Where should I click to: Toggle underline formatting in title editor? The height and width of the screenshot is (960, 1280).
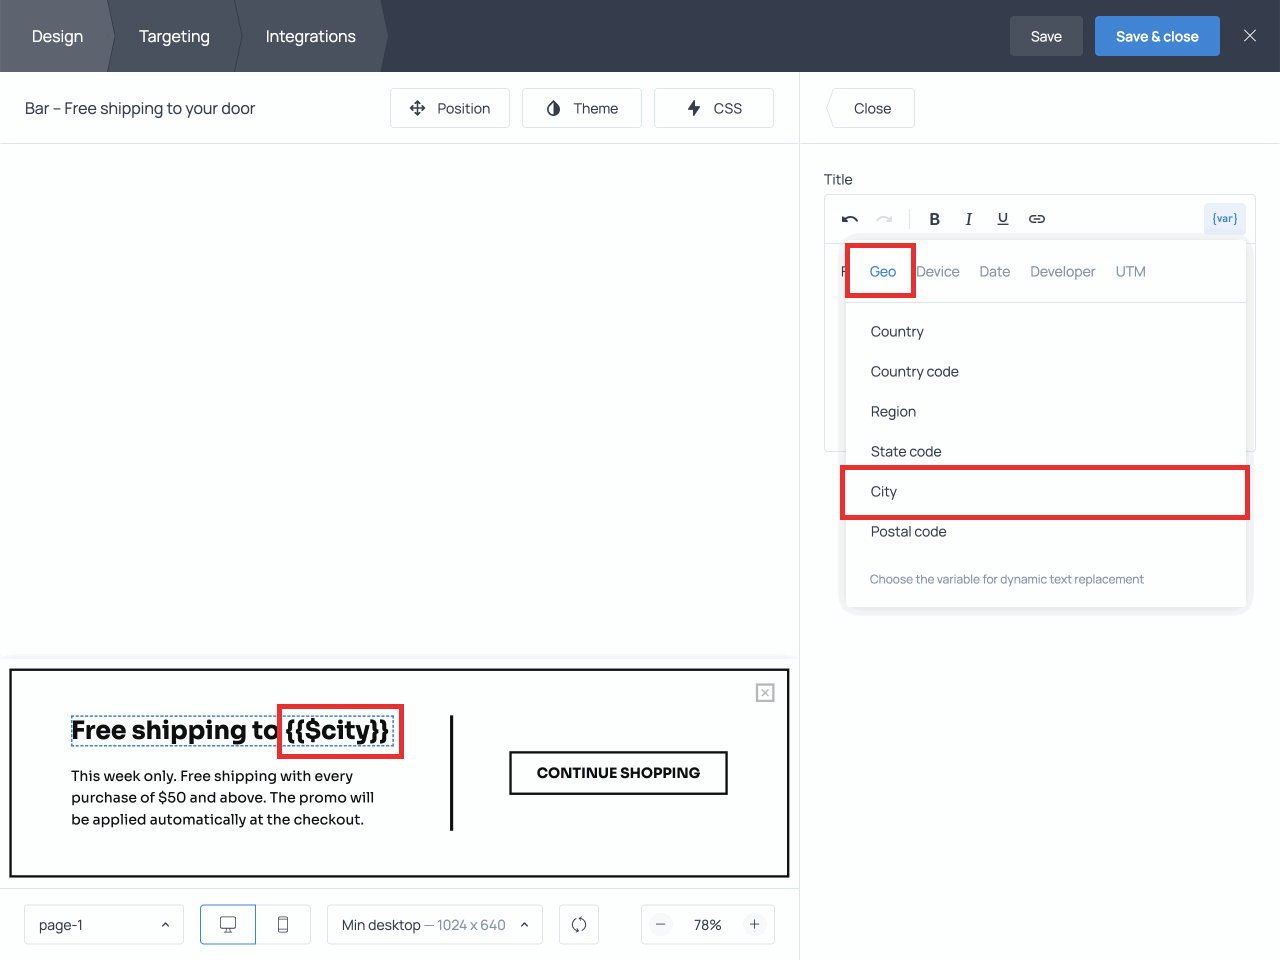click(x=1002, y=219)
